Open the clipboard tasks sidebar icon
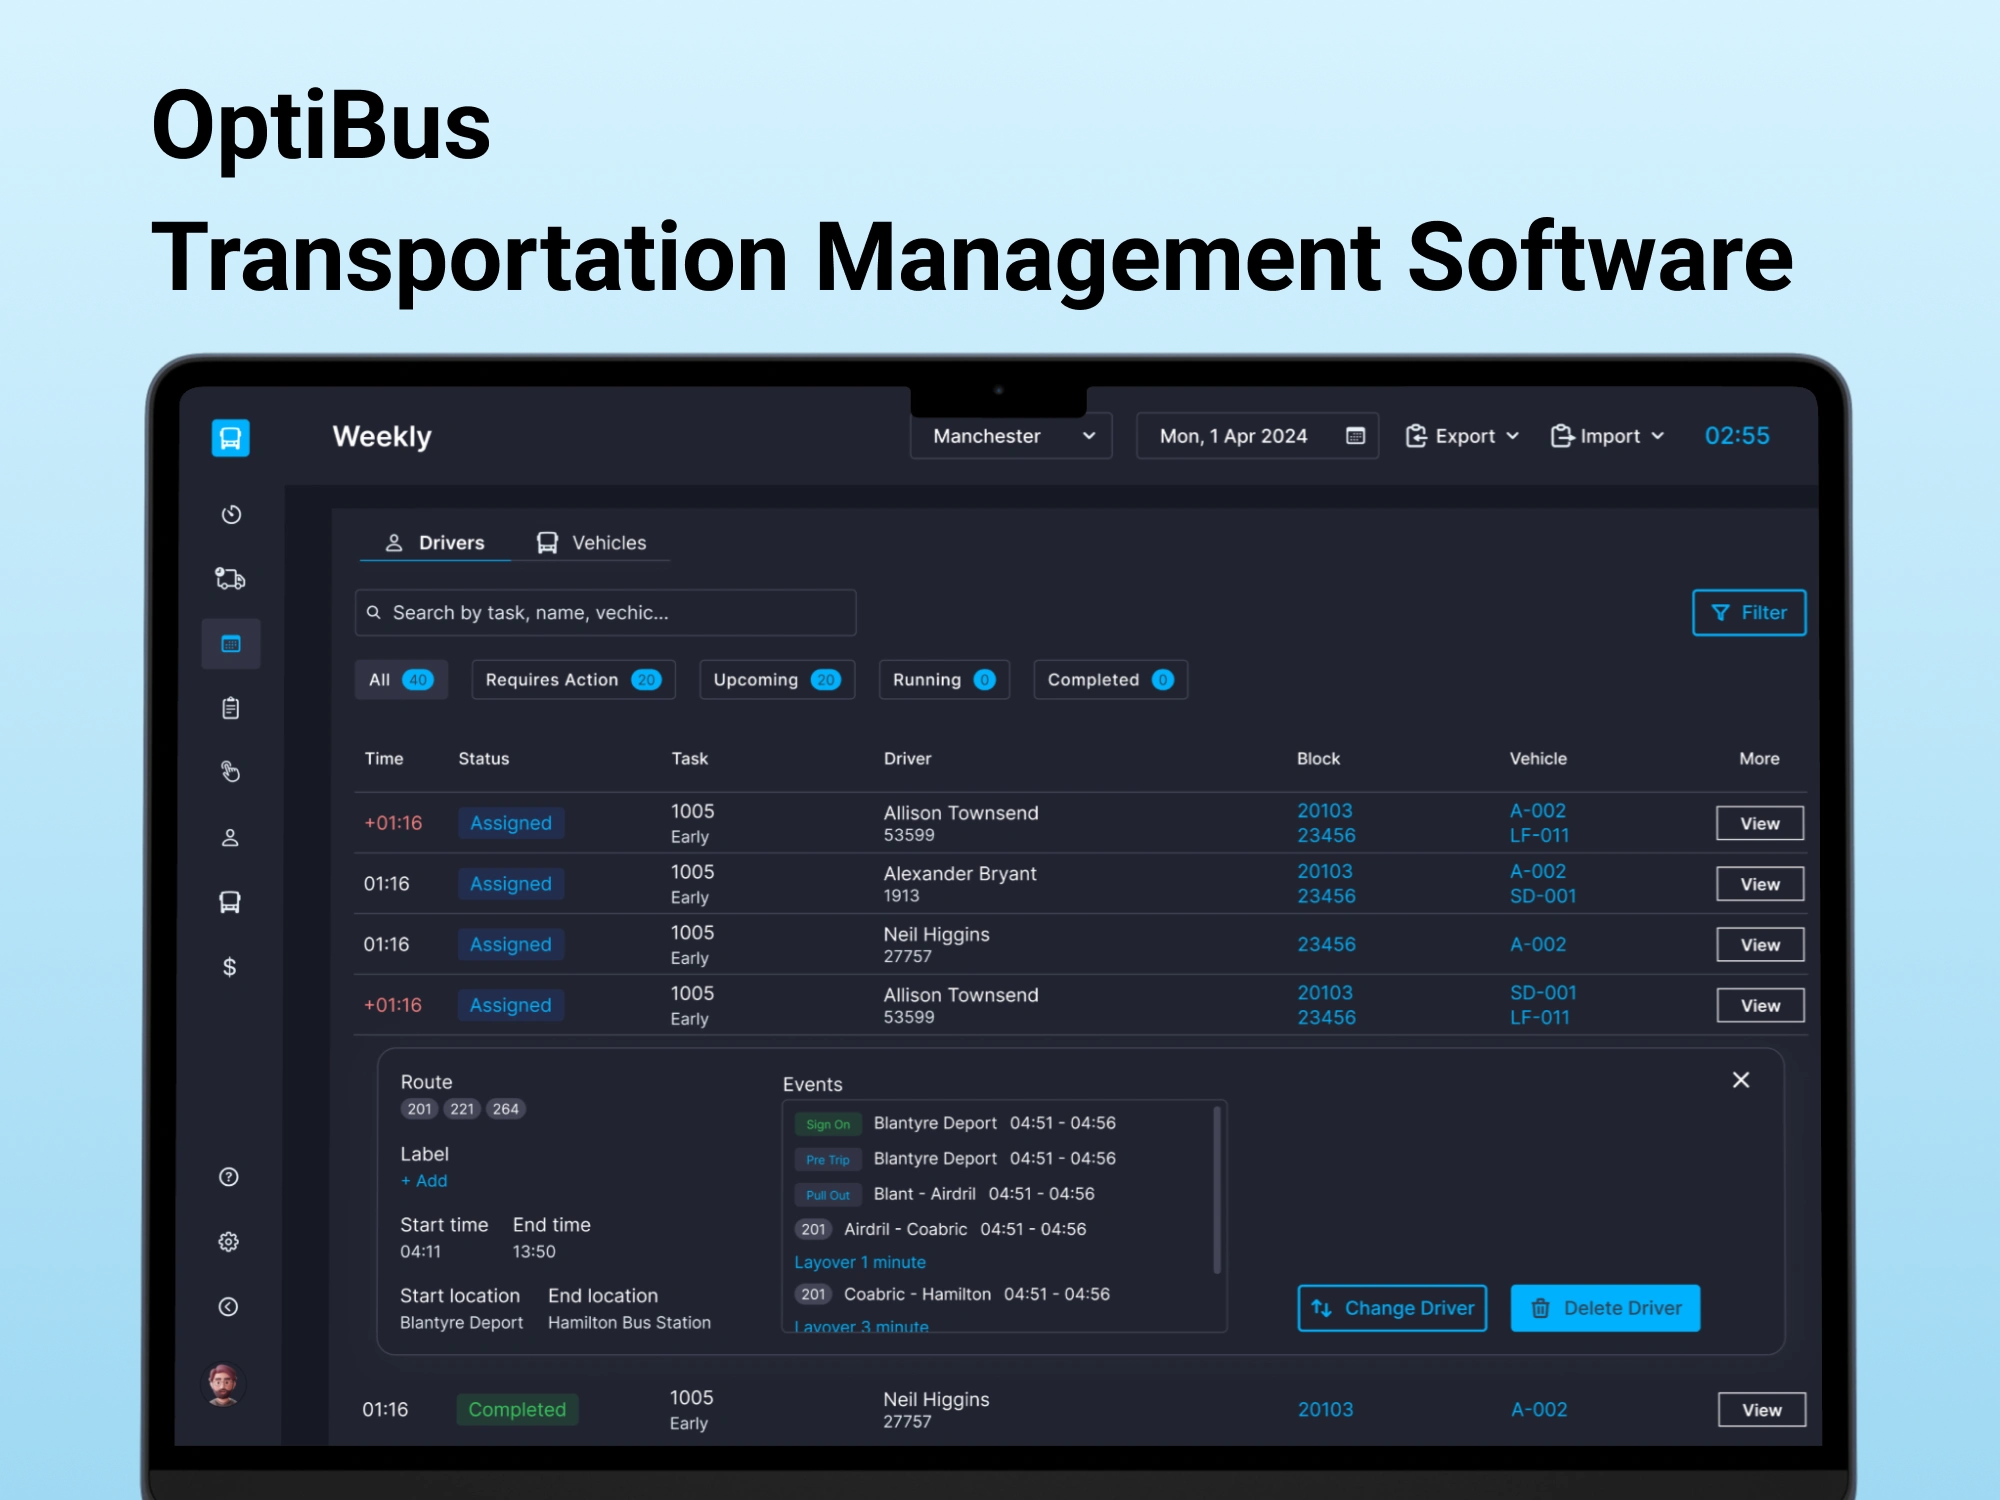2000x1500 pixels. pyautogui.click(x=230, y=708)
